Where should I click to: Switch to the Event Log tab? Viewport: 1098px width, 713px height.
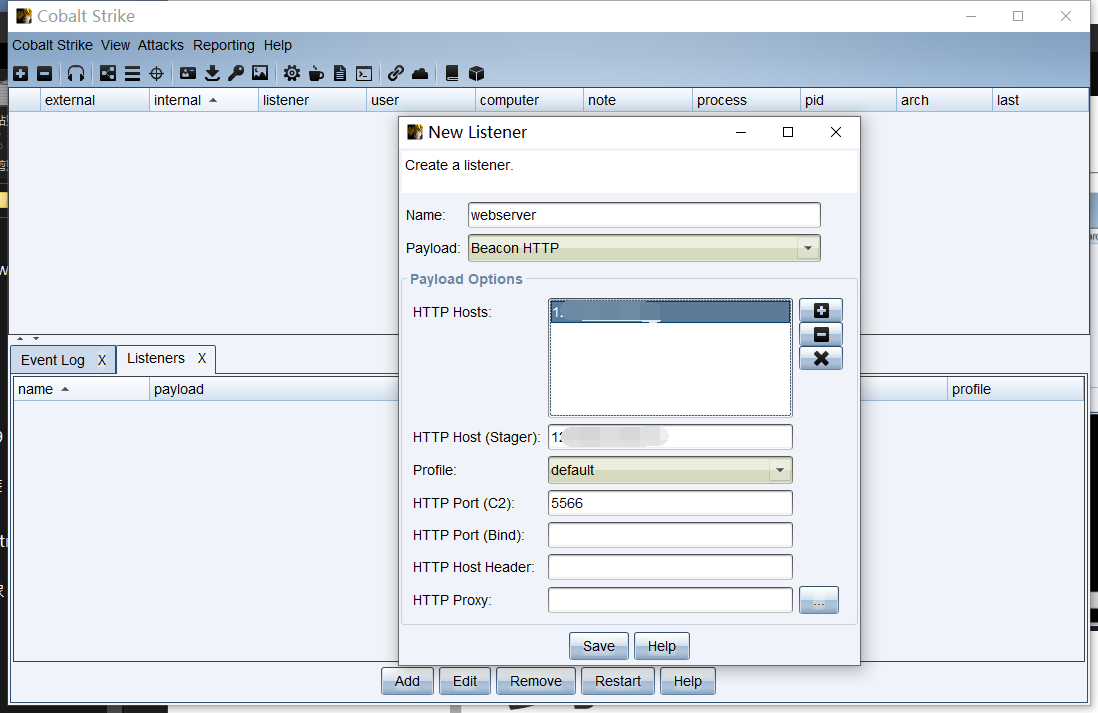(53, 360)
